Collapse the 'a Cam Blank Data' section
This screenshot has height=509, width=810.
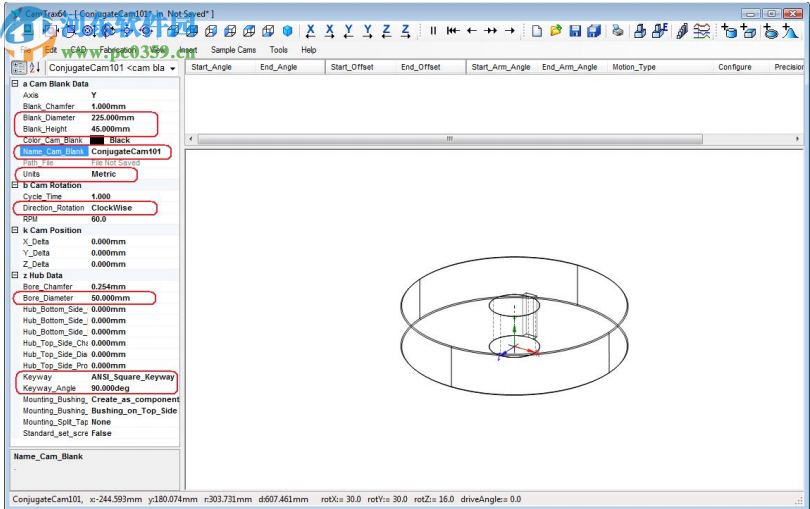[x=15, y=84]
